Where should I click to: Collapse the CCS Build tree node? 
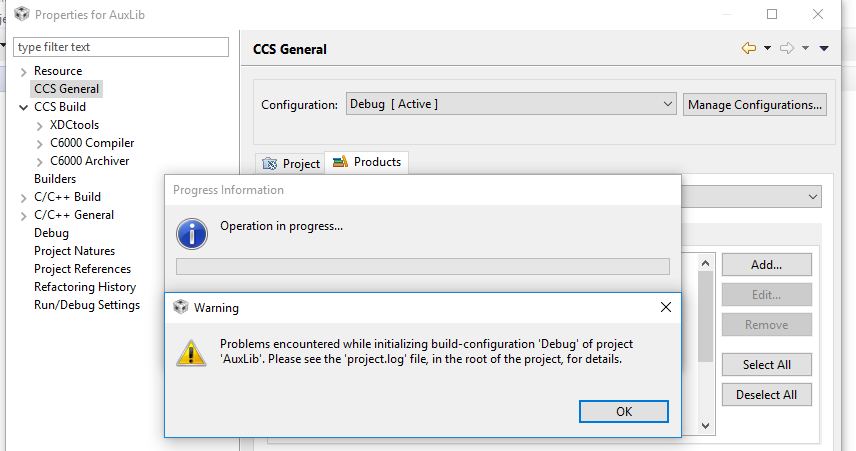tap(24, 107)
